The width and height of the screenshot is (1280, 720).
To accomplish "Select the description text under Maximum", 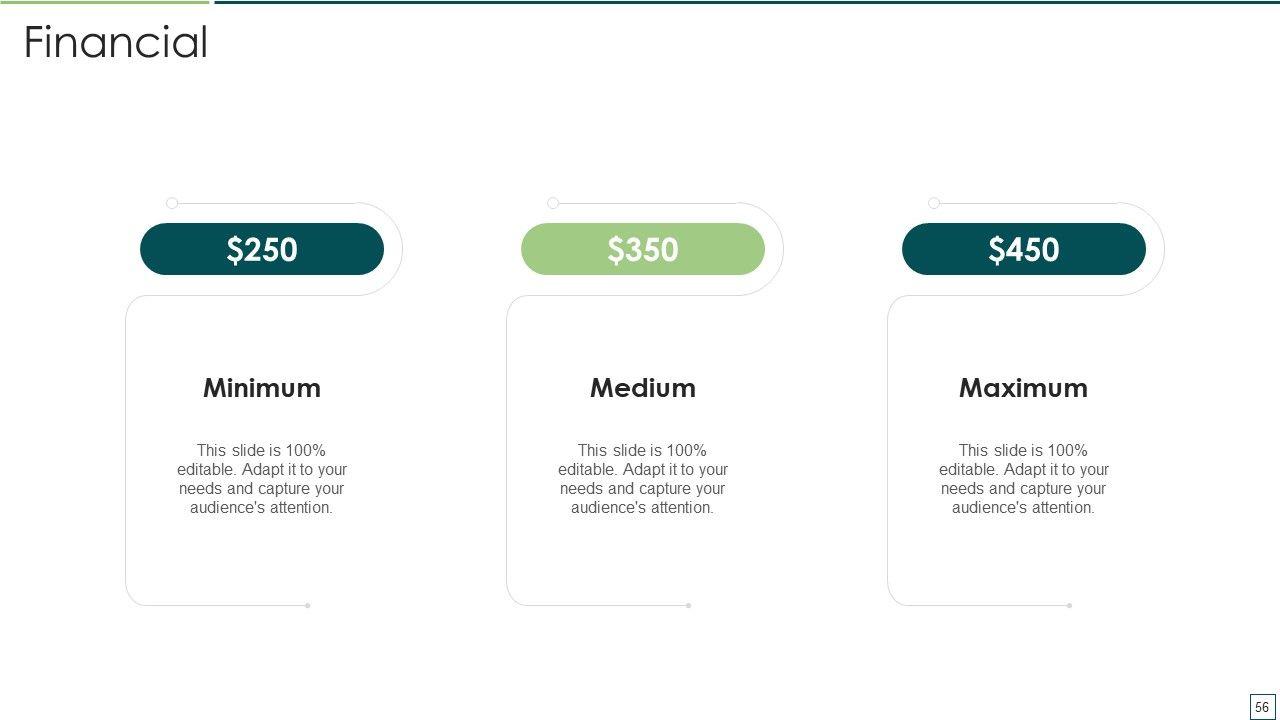I will click(1024, 479).
